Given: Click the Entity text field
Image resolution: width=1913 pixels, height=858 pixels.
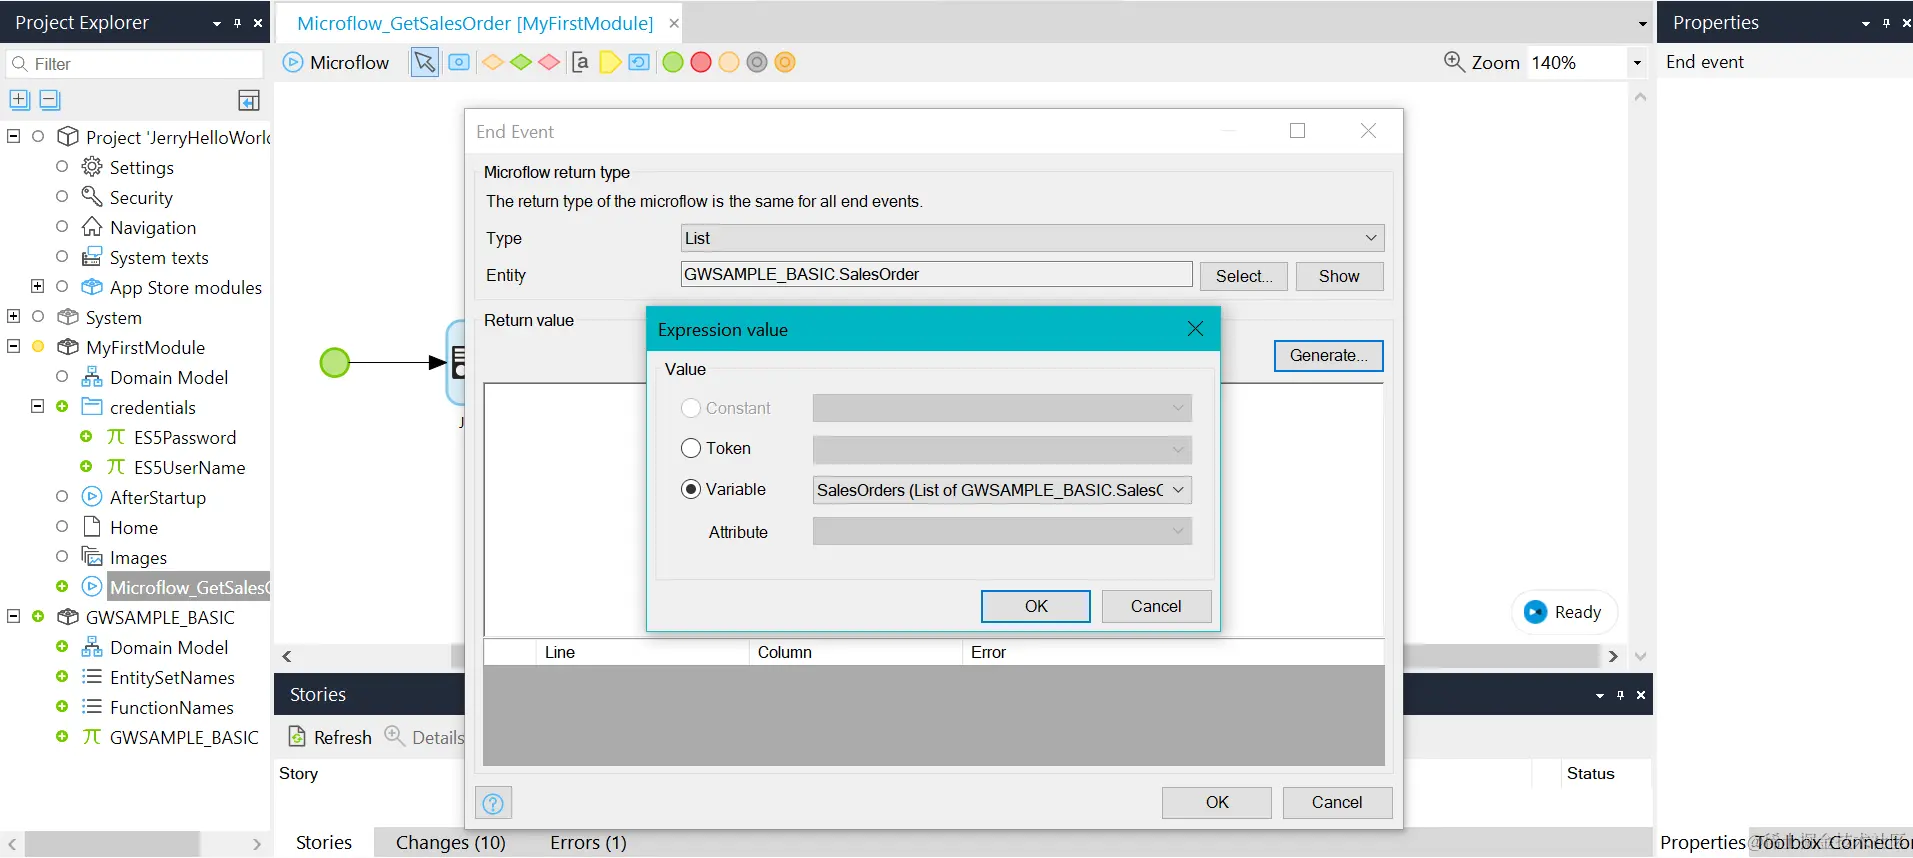Looking at the screenshot, I should tap(936, 274).
